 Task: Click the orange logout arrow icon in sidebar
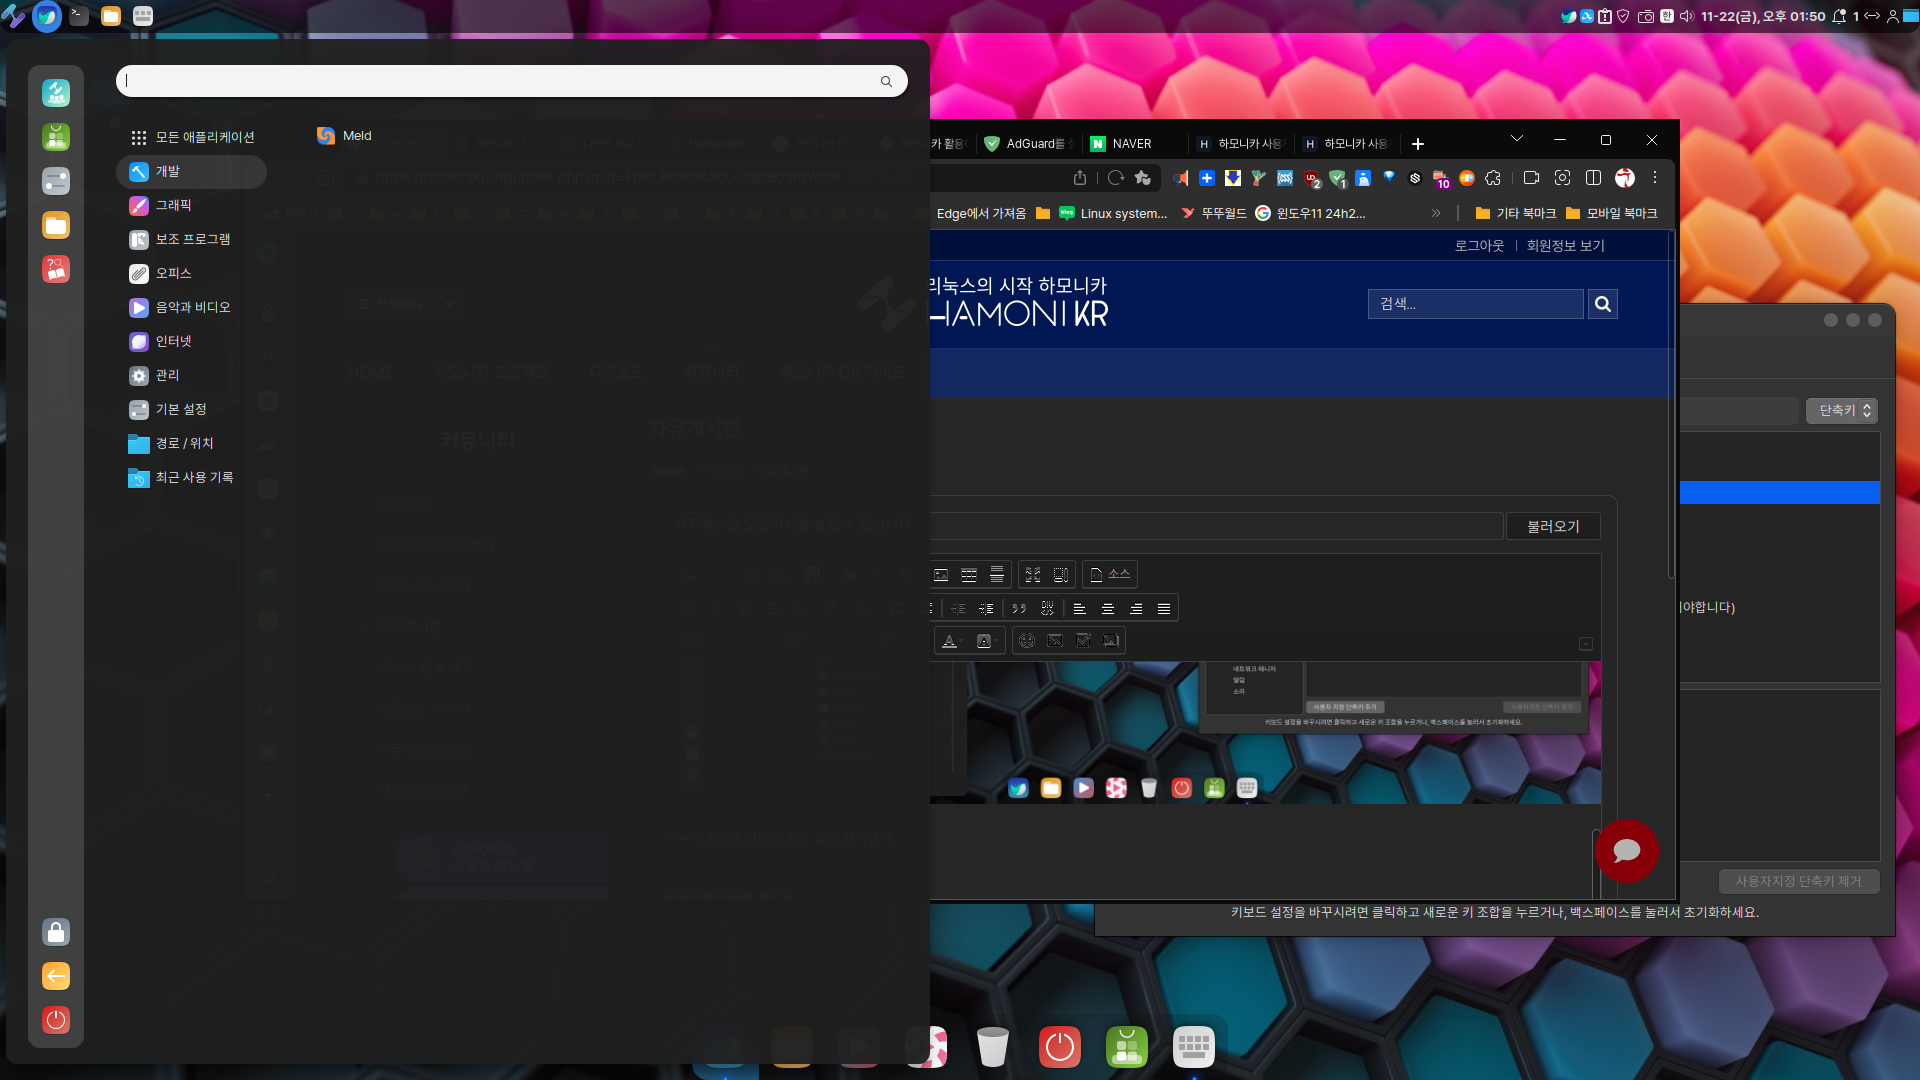coord(56,976)
